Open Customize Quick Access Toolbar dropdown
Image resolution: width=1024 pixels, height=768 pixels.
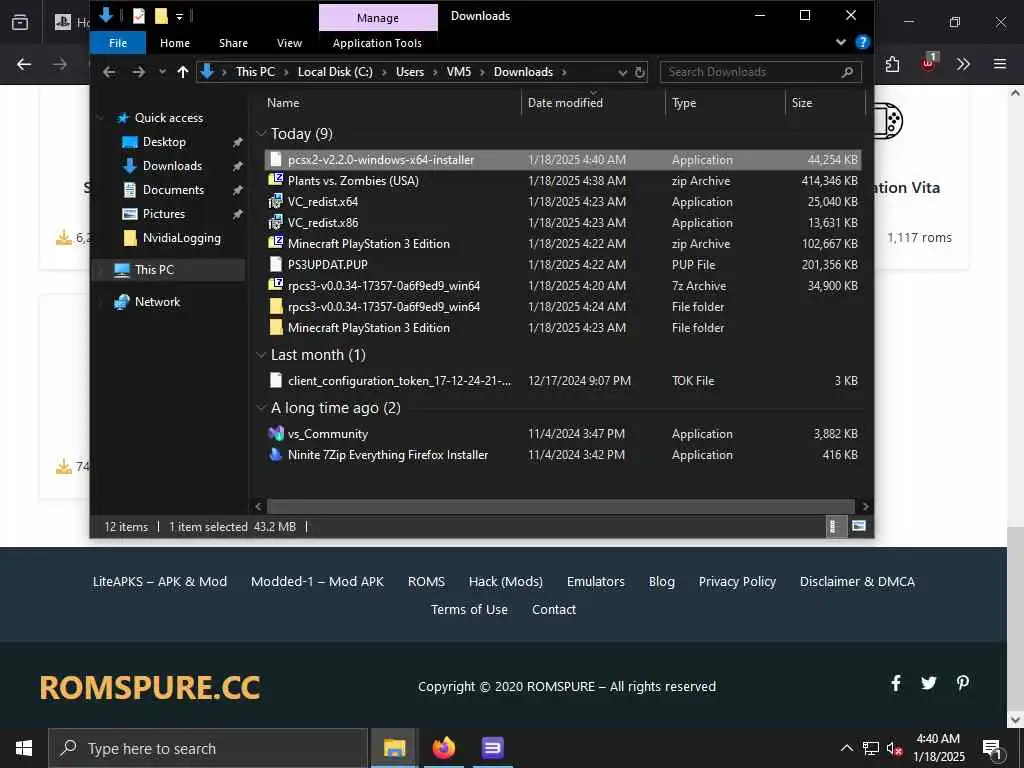pos(180,17)
